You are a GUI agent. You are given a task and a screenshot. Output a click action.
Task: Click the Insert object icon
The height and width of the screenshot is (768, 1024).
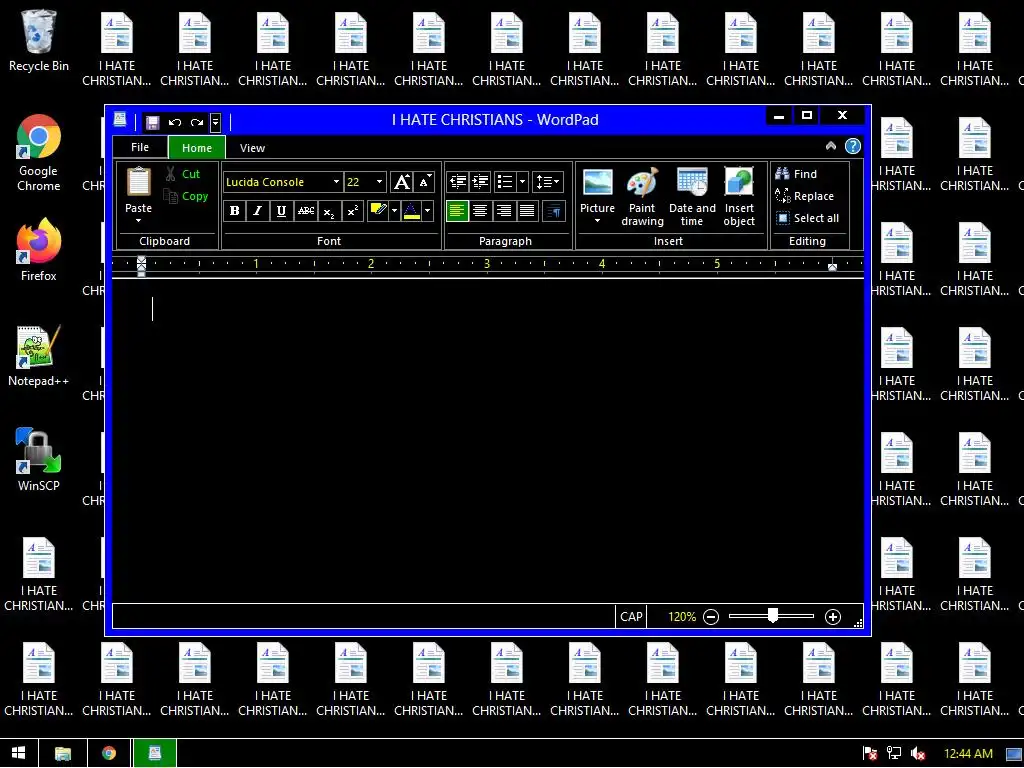pyautogui.click(x=739, y=183)
